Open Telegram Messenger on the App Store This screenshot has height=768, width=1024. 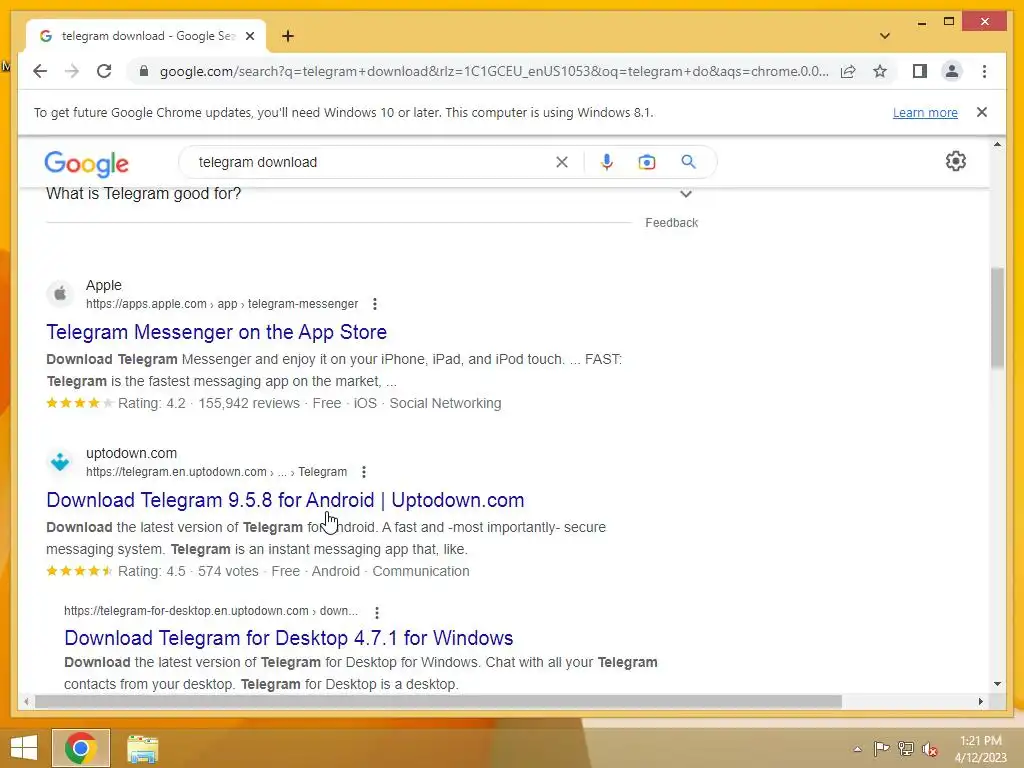pyautogui.click(x=217, y=332)
